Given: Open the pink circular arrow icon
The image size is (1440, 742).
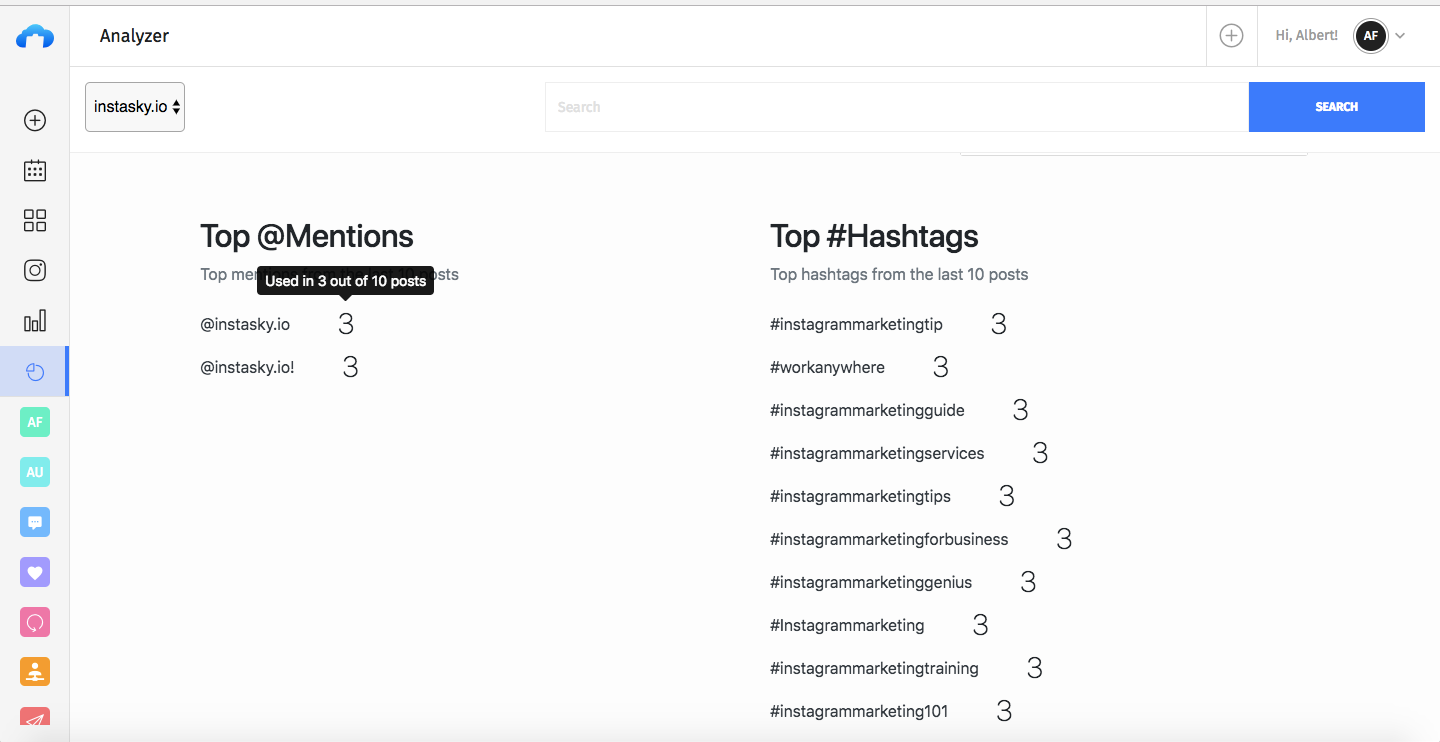Looking at the screenshot, I should pyautogui.click(x=35, y=622).
